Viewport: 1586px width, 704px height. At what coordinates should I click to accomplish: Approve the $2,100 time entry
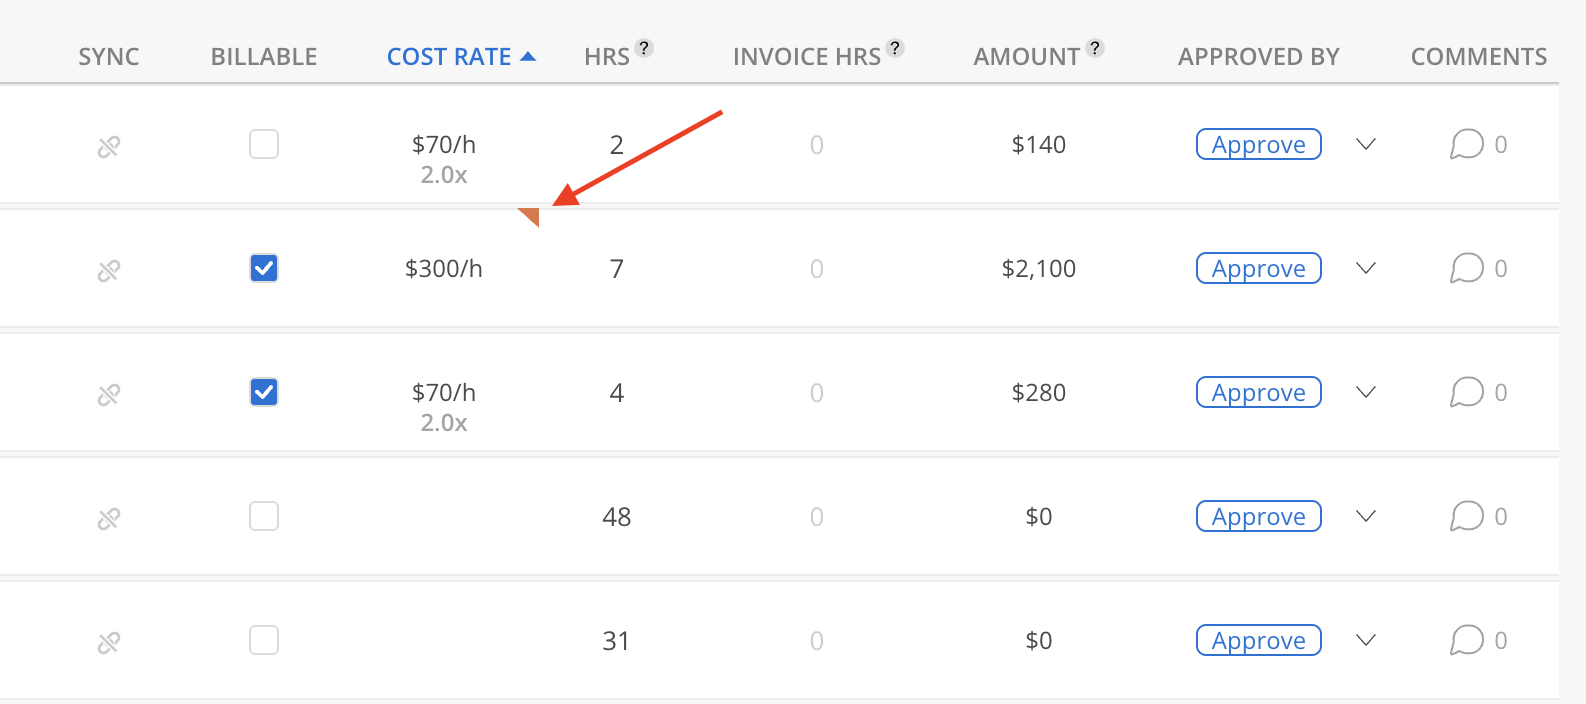[1258, 269]
